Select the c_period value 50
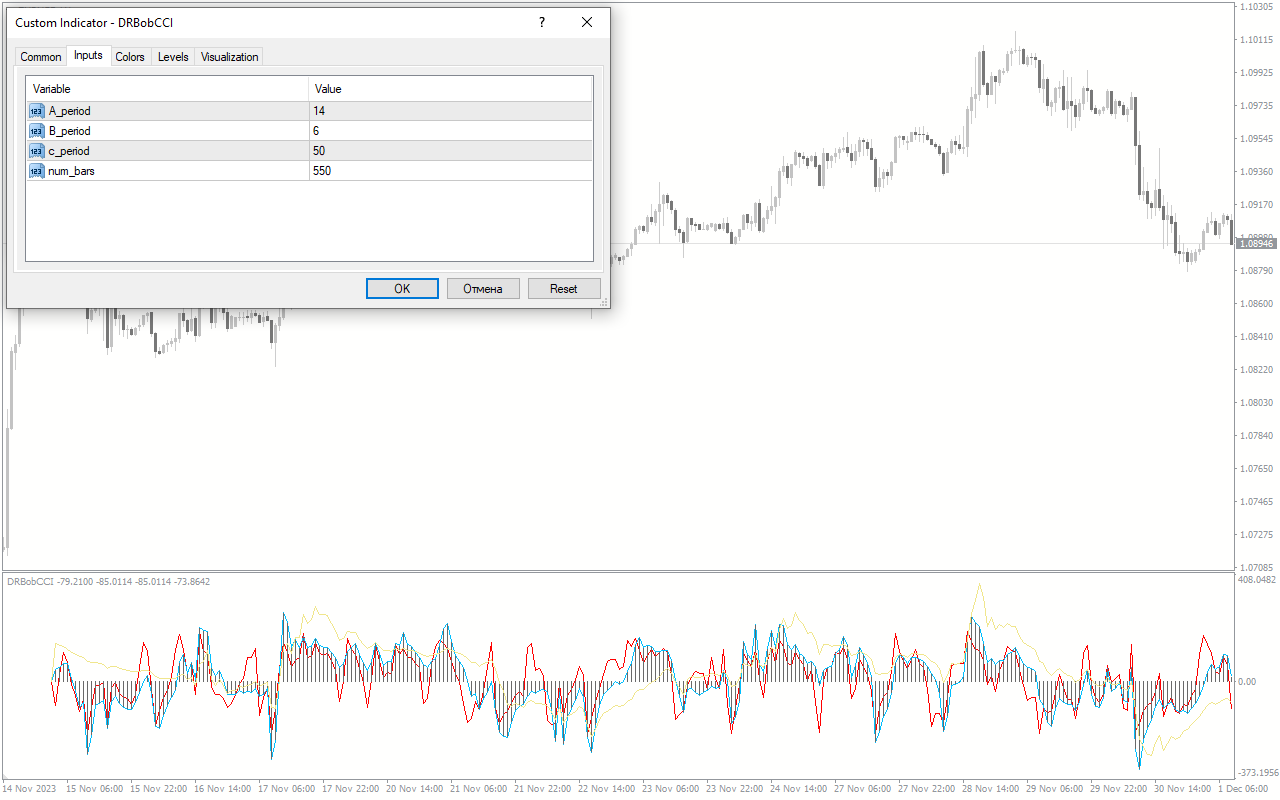This screenshot has height=800, width=1280. pos(450,151)
